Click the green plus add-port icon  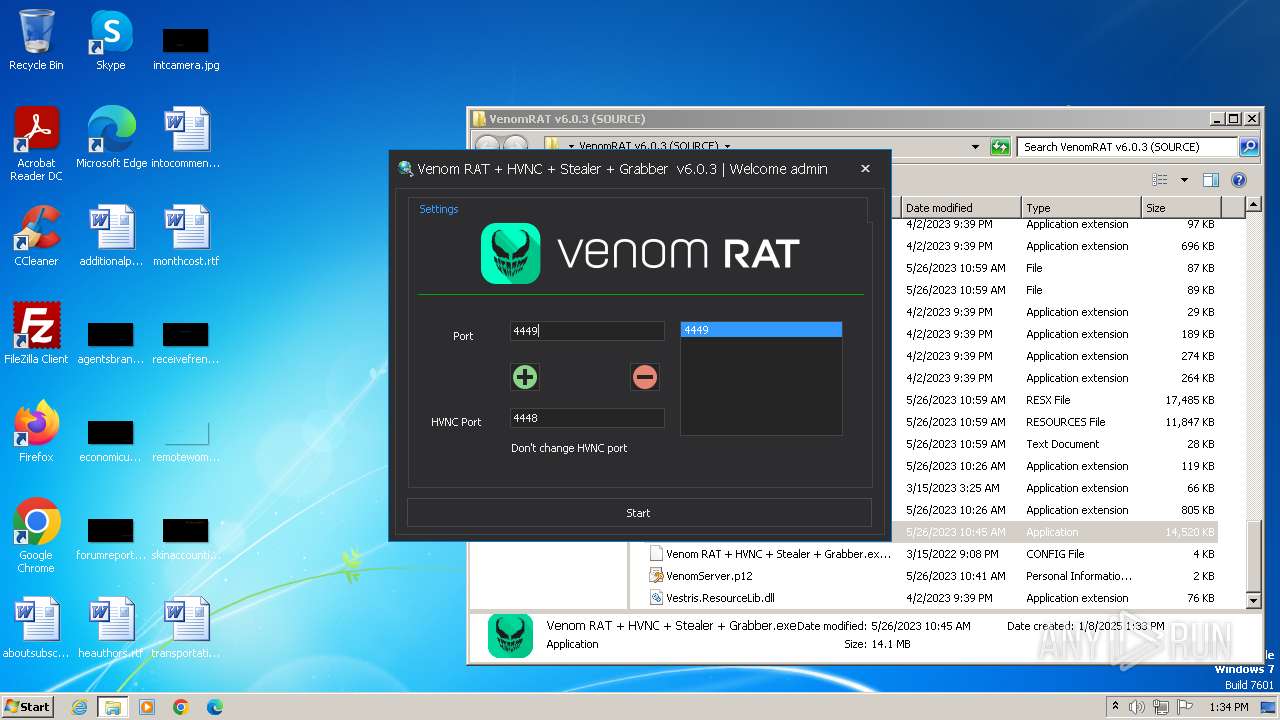(x=525, y=377)
